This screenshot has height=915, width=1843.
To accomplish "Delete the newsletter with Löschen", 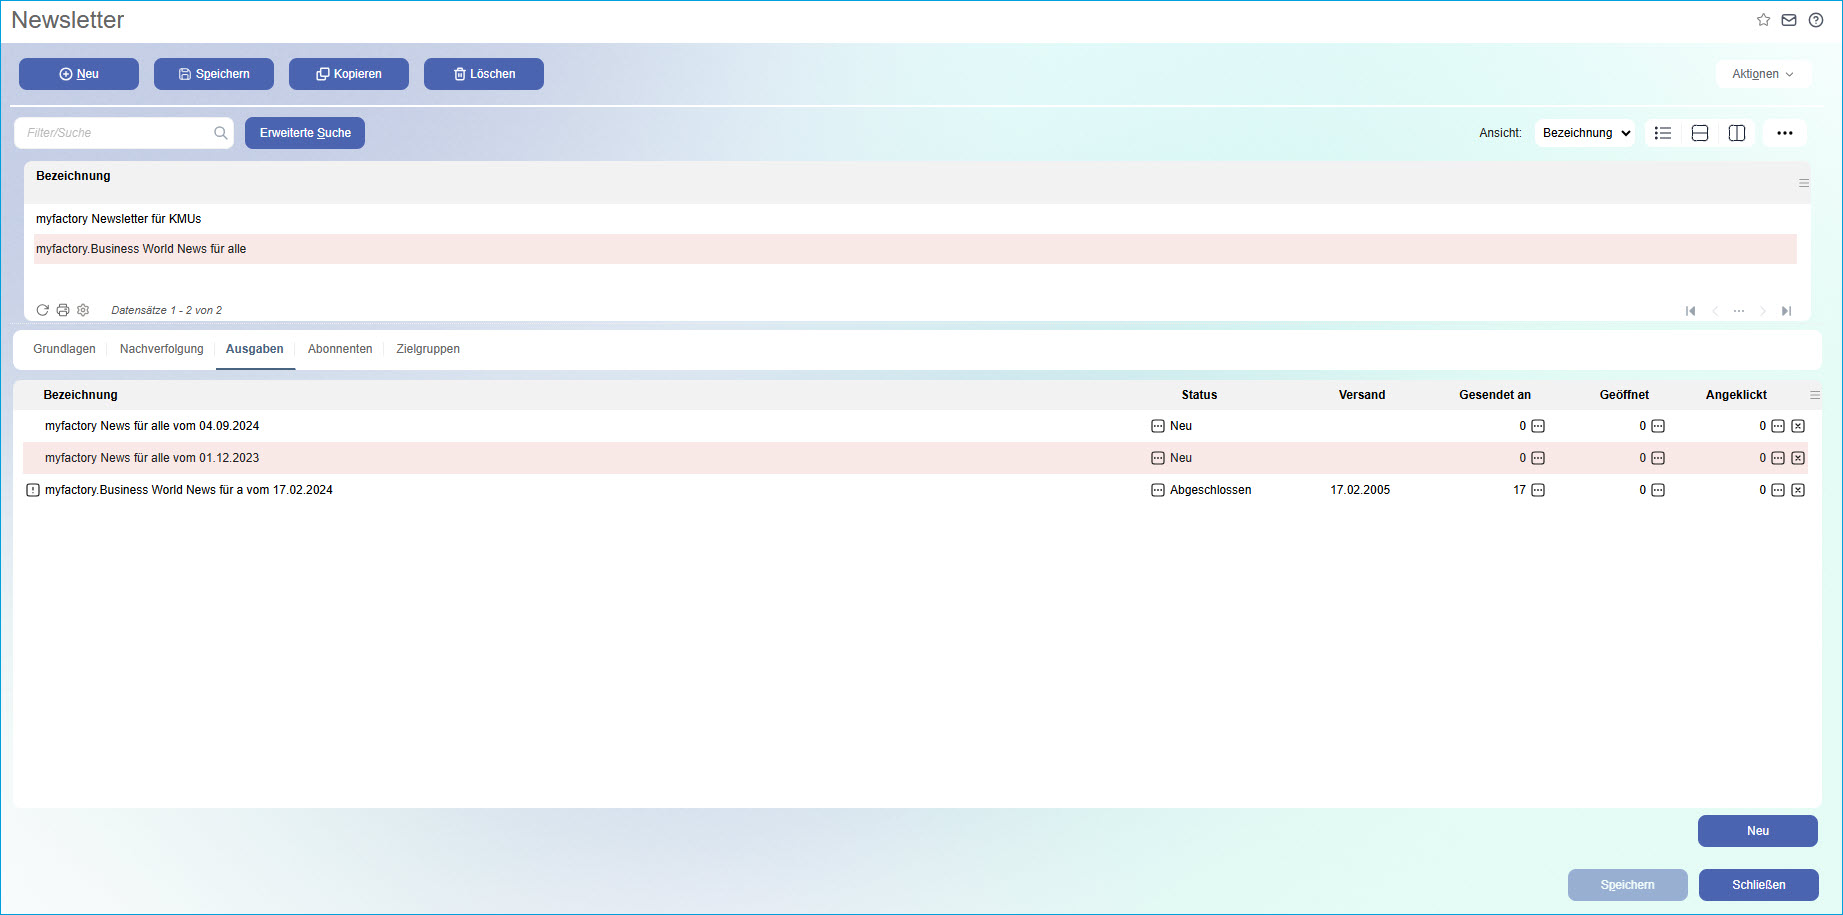I will tap(484, 74).
